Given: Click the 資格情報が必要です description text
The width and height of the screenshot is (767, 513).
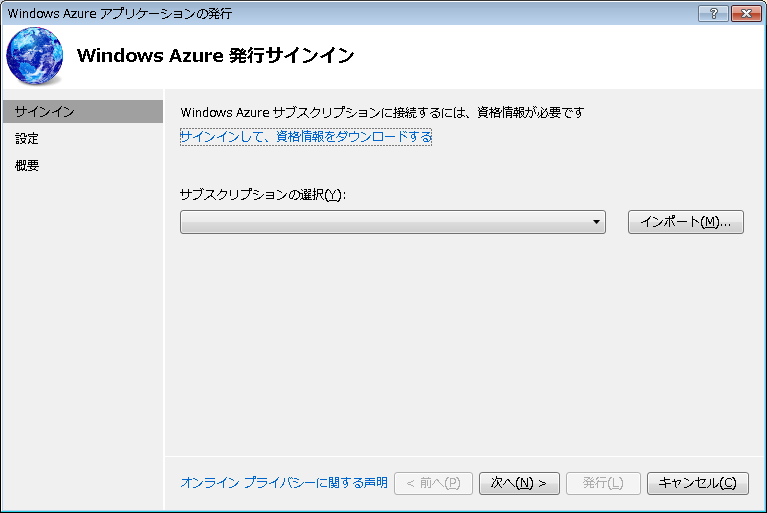Looking at the screenshot, I should pos(530,112).
